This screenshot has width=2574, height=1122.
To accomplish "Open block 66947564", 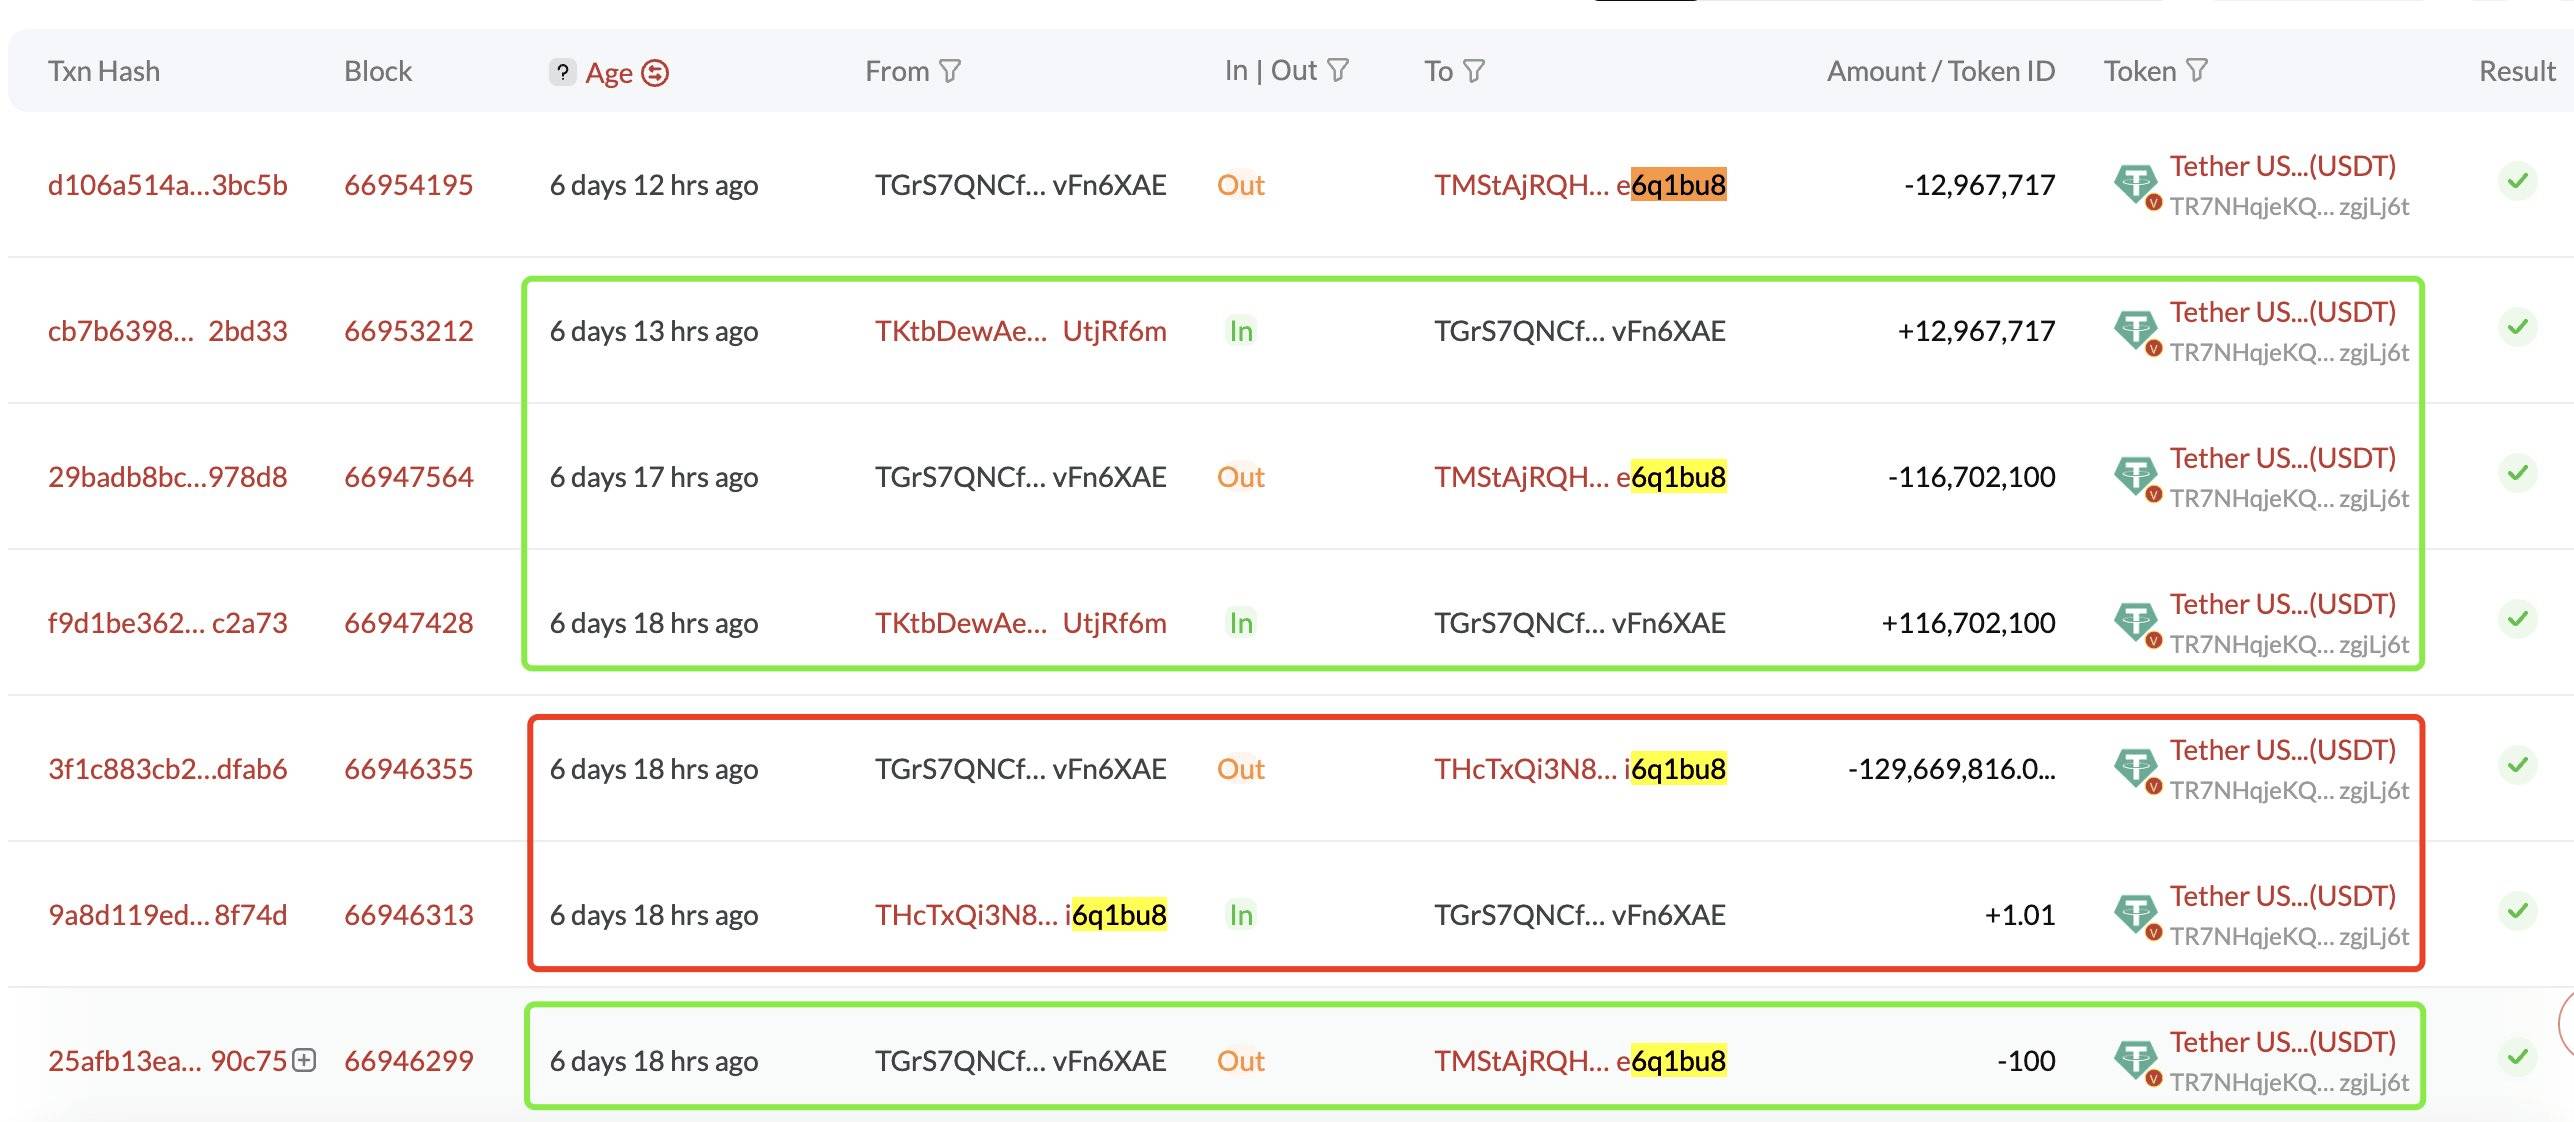I will (x=409, y=477).
